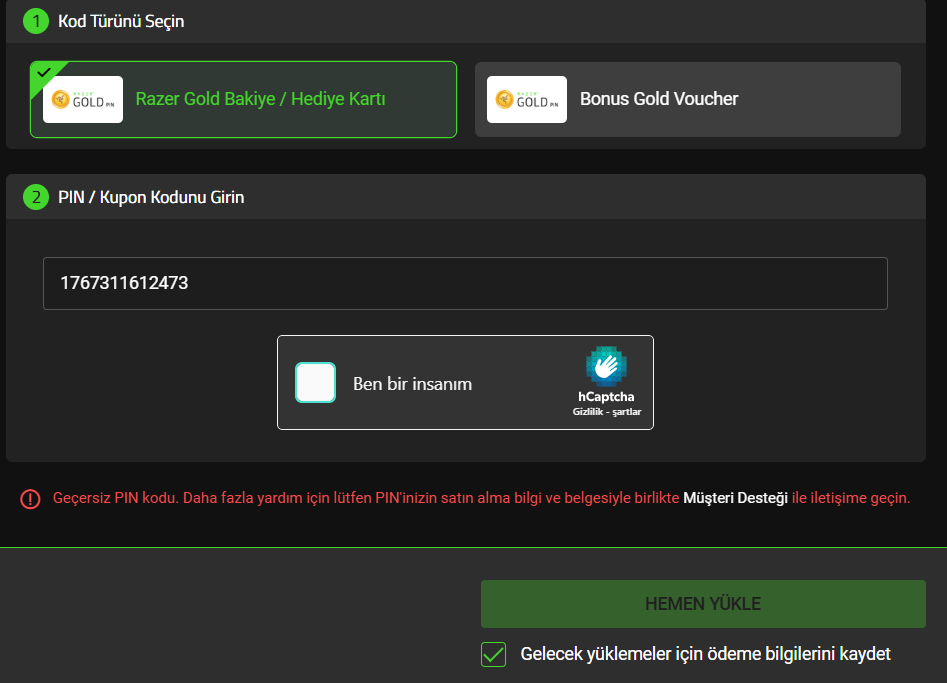Click the green checkmark on the selected card
Screen dimensions: 947x683
[43, 72]
